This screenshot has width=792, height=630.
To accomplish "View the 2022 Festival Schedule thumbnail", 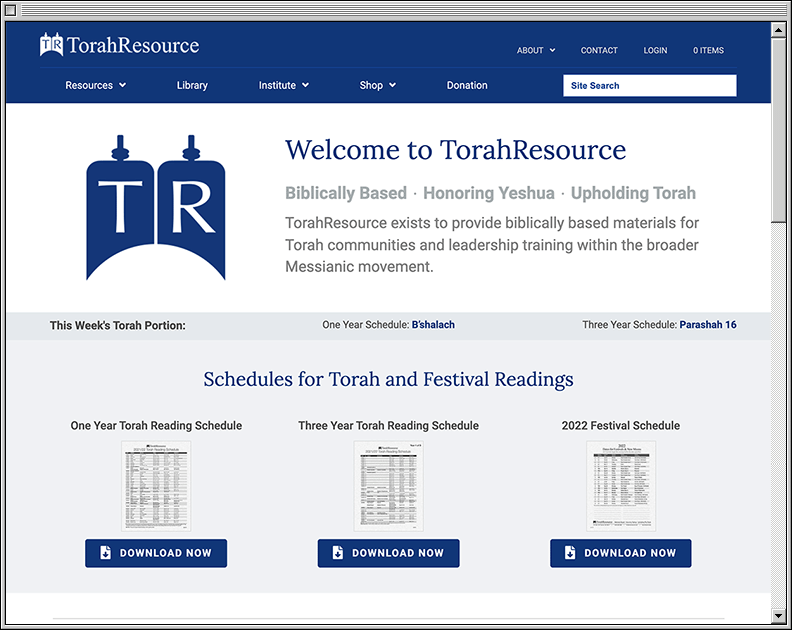I will tap(620, 486).
